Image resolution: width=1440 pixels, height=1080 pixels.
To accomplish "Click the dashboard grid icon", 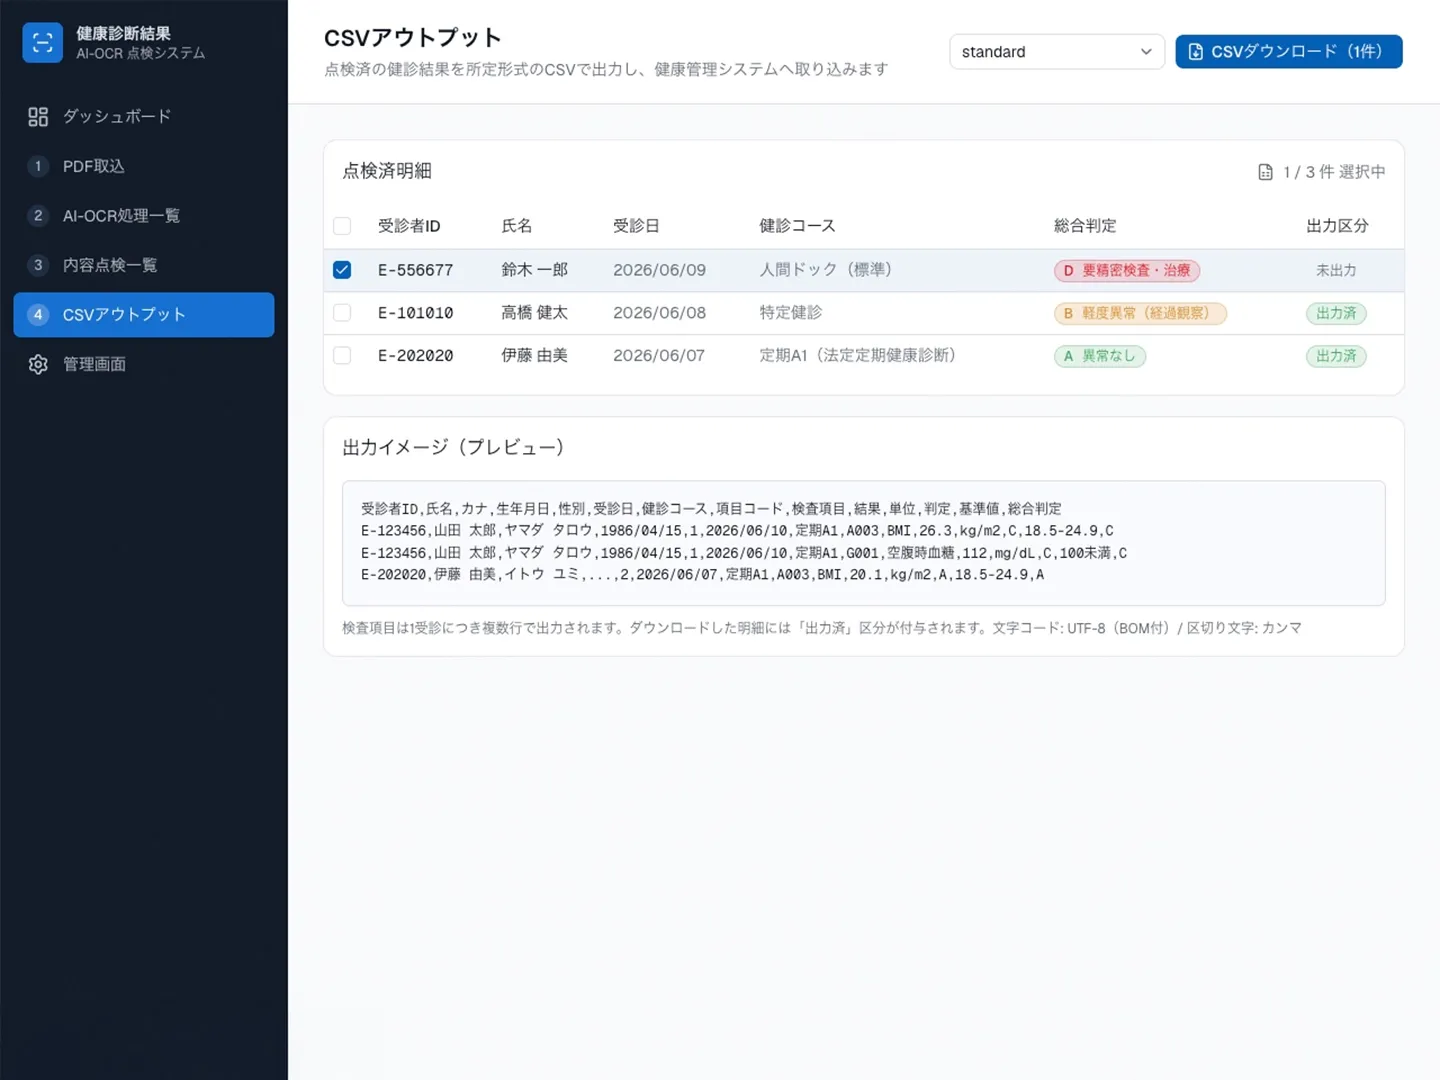I will coord(38,117).
